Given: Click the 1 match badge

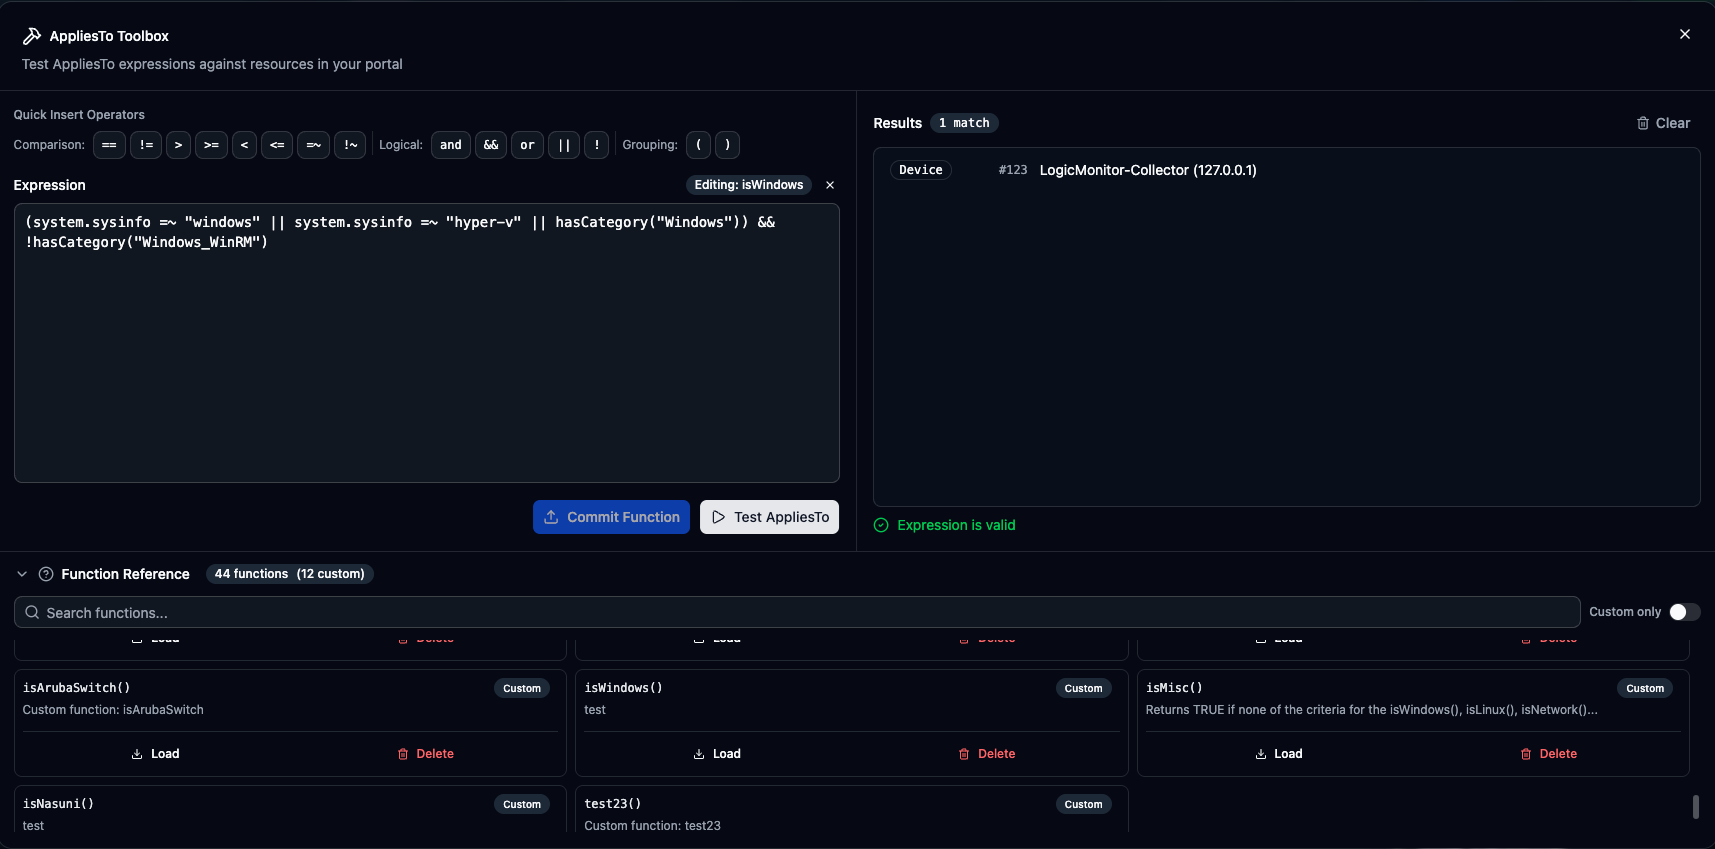Looking at the screenshot, I should 964,123.
